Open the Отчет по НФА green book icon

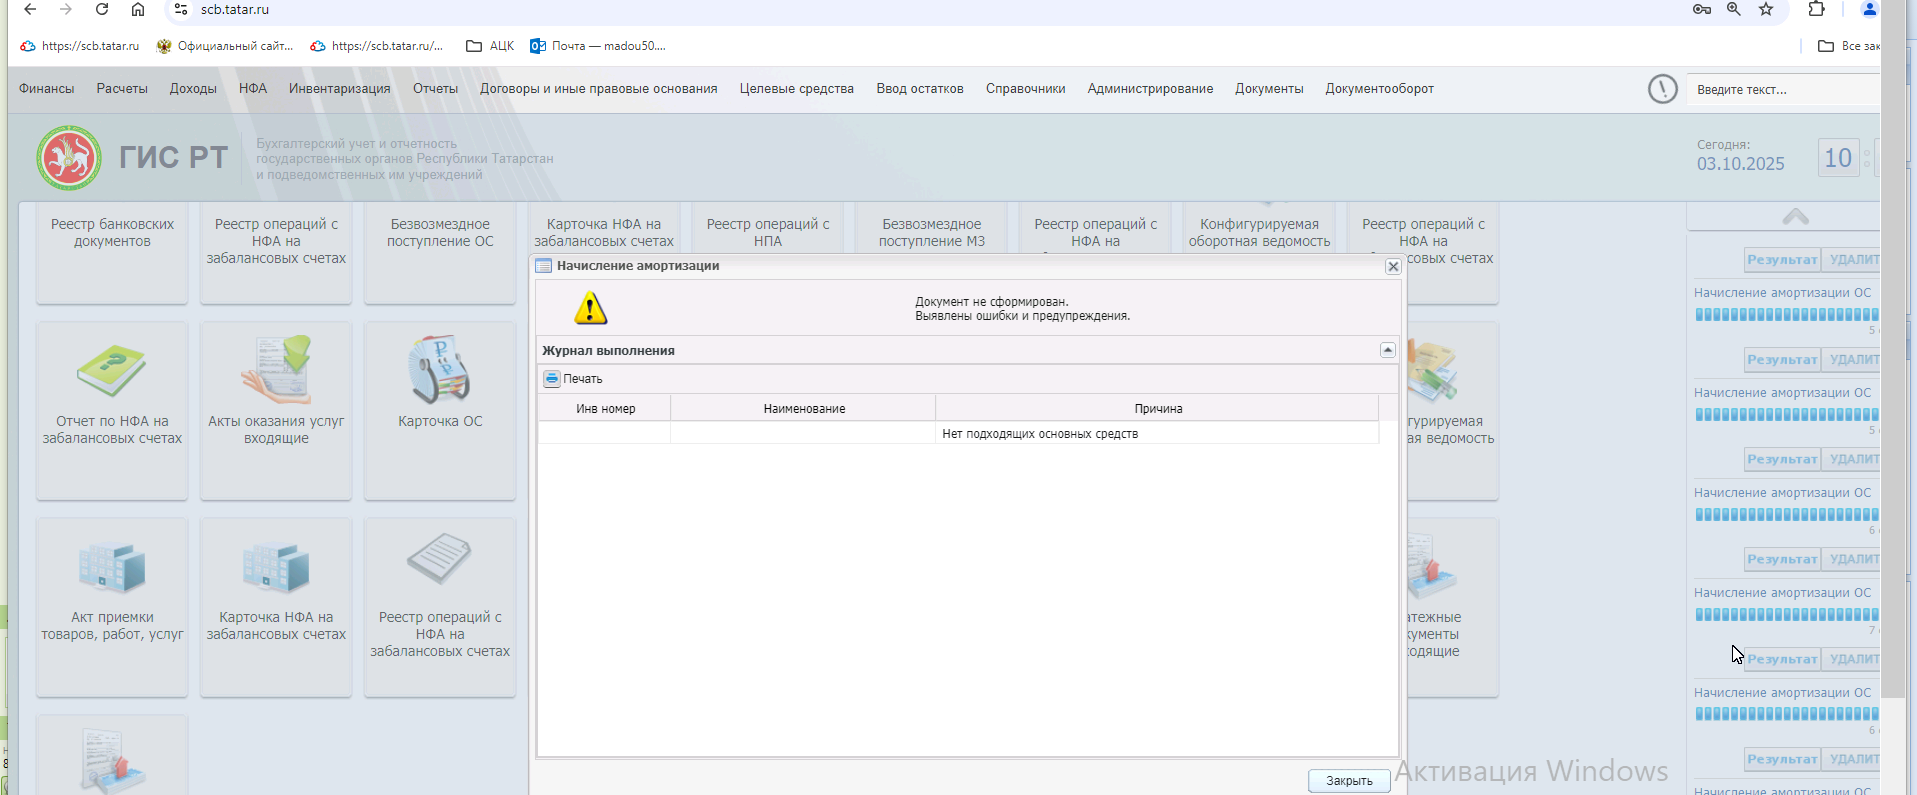coord(112,371)
